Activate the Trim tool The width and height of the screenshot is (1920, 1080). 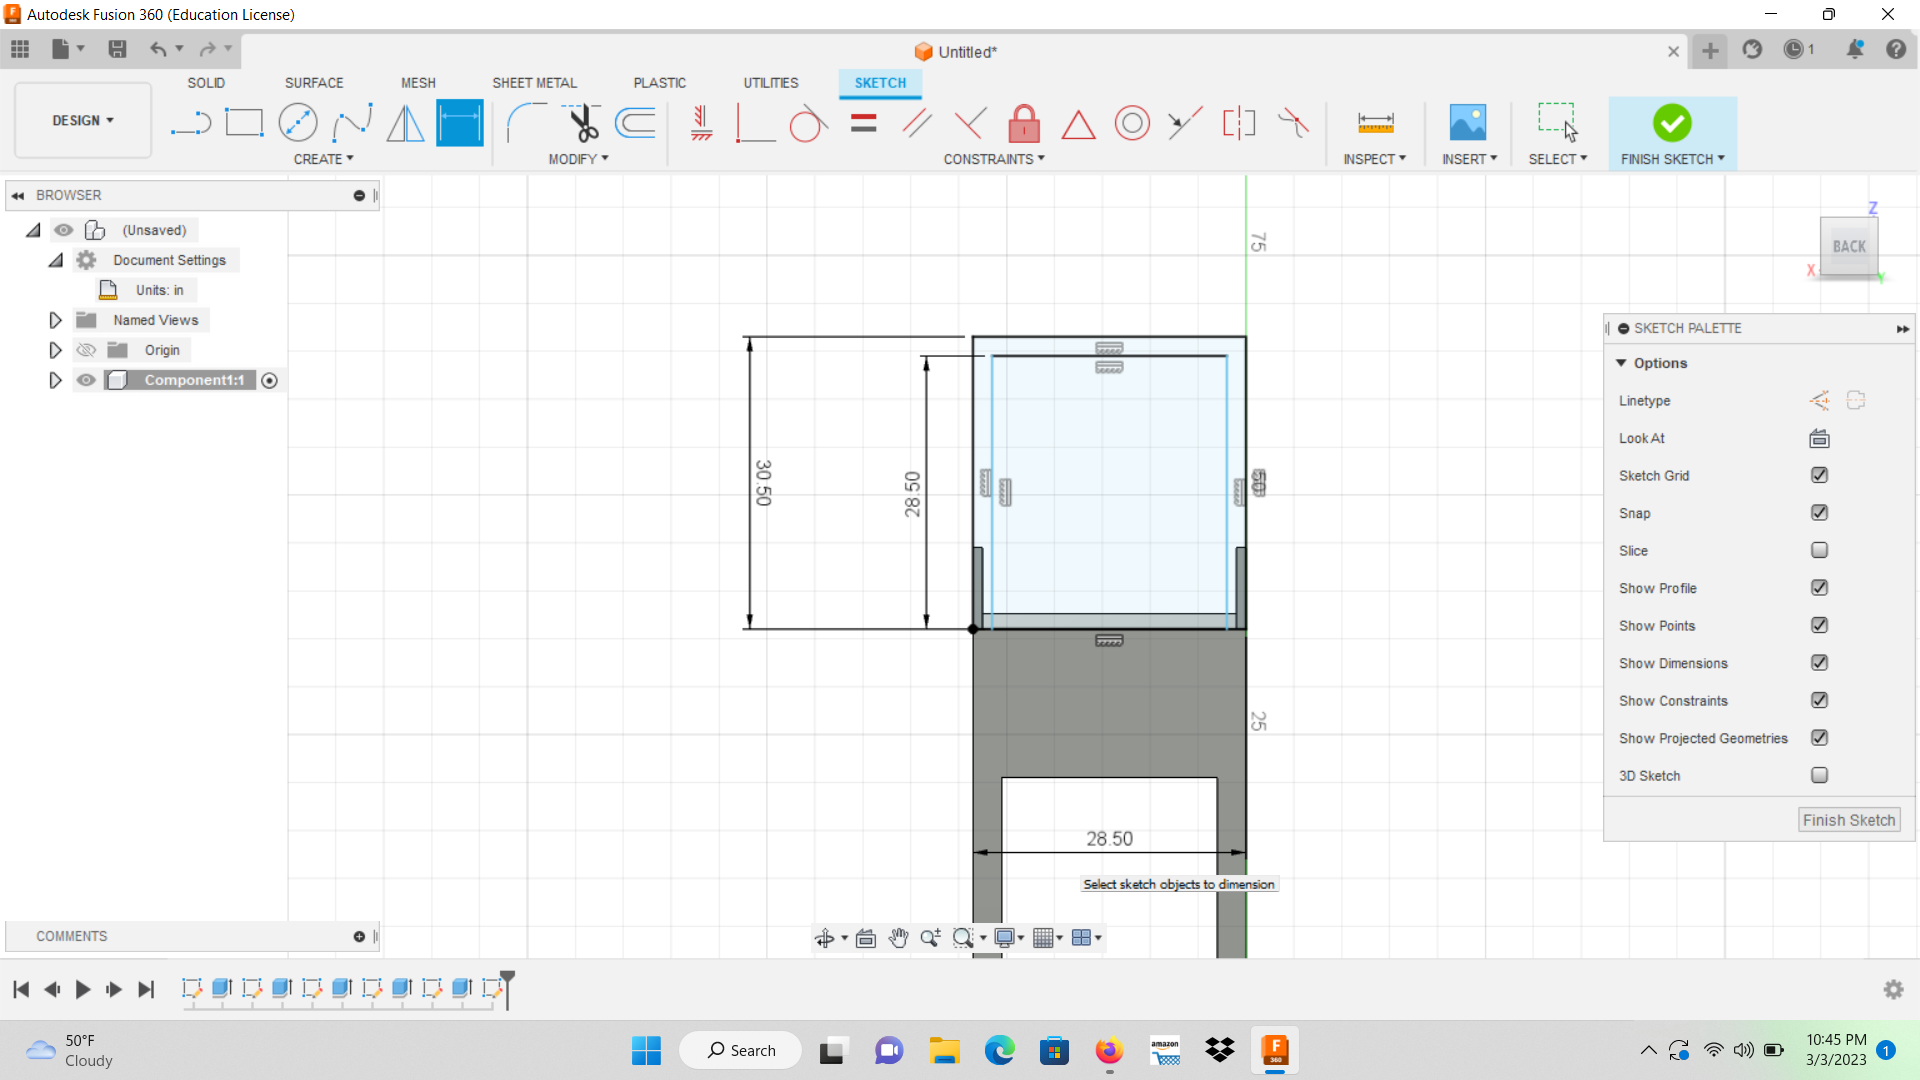pos(583,122)
